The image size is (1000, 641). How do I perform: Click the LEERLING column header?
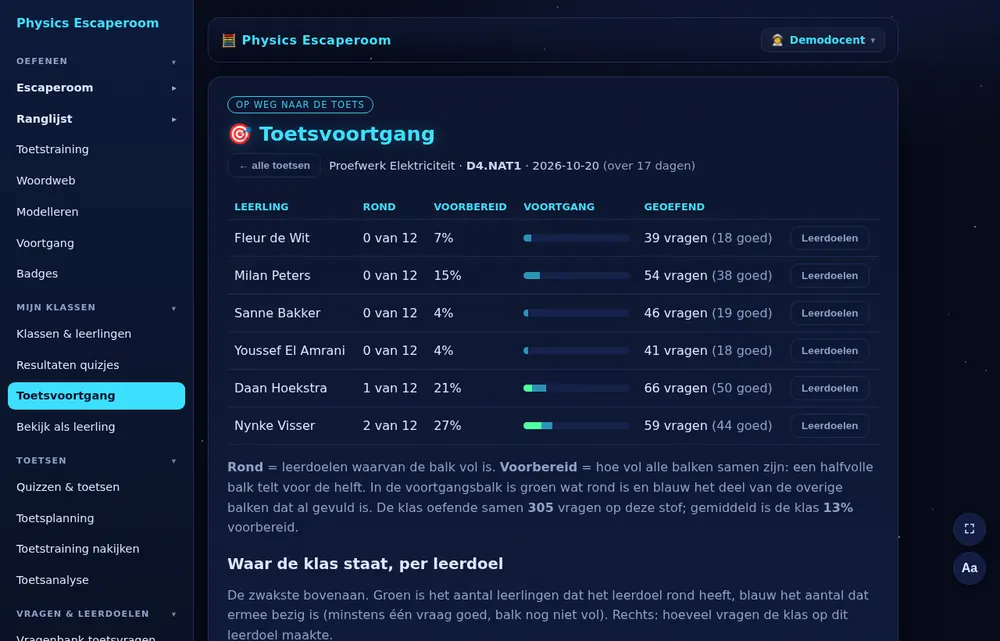tap(261, 207)
